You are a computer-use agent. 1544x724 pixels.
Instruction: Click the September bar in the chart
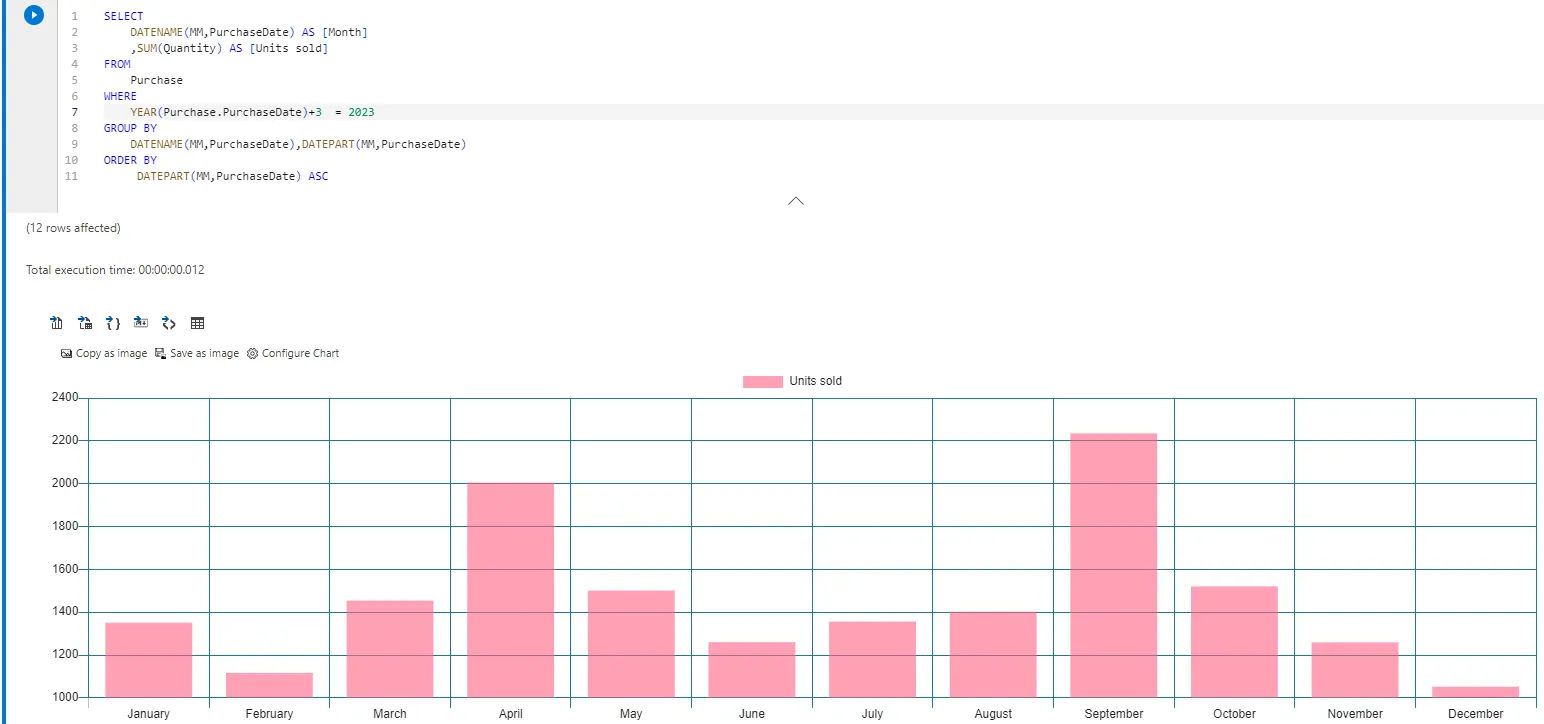point(1114,565)
